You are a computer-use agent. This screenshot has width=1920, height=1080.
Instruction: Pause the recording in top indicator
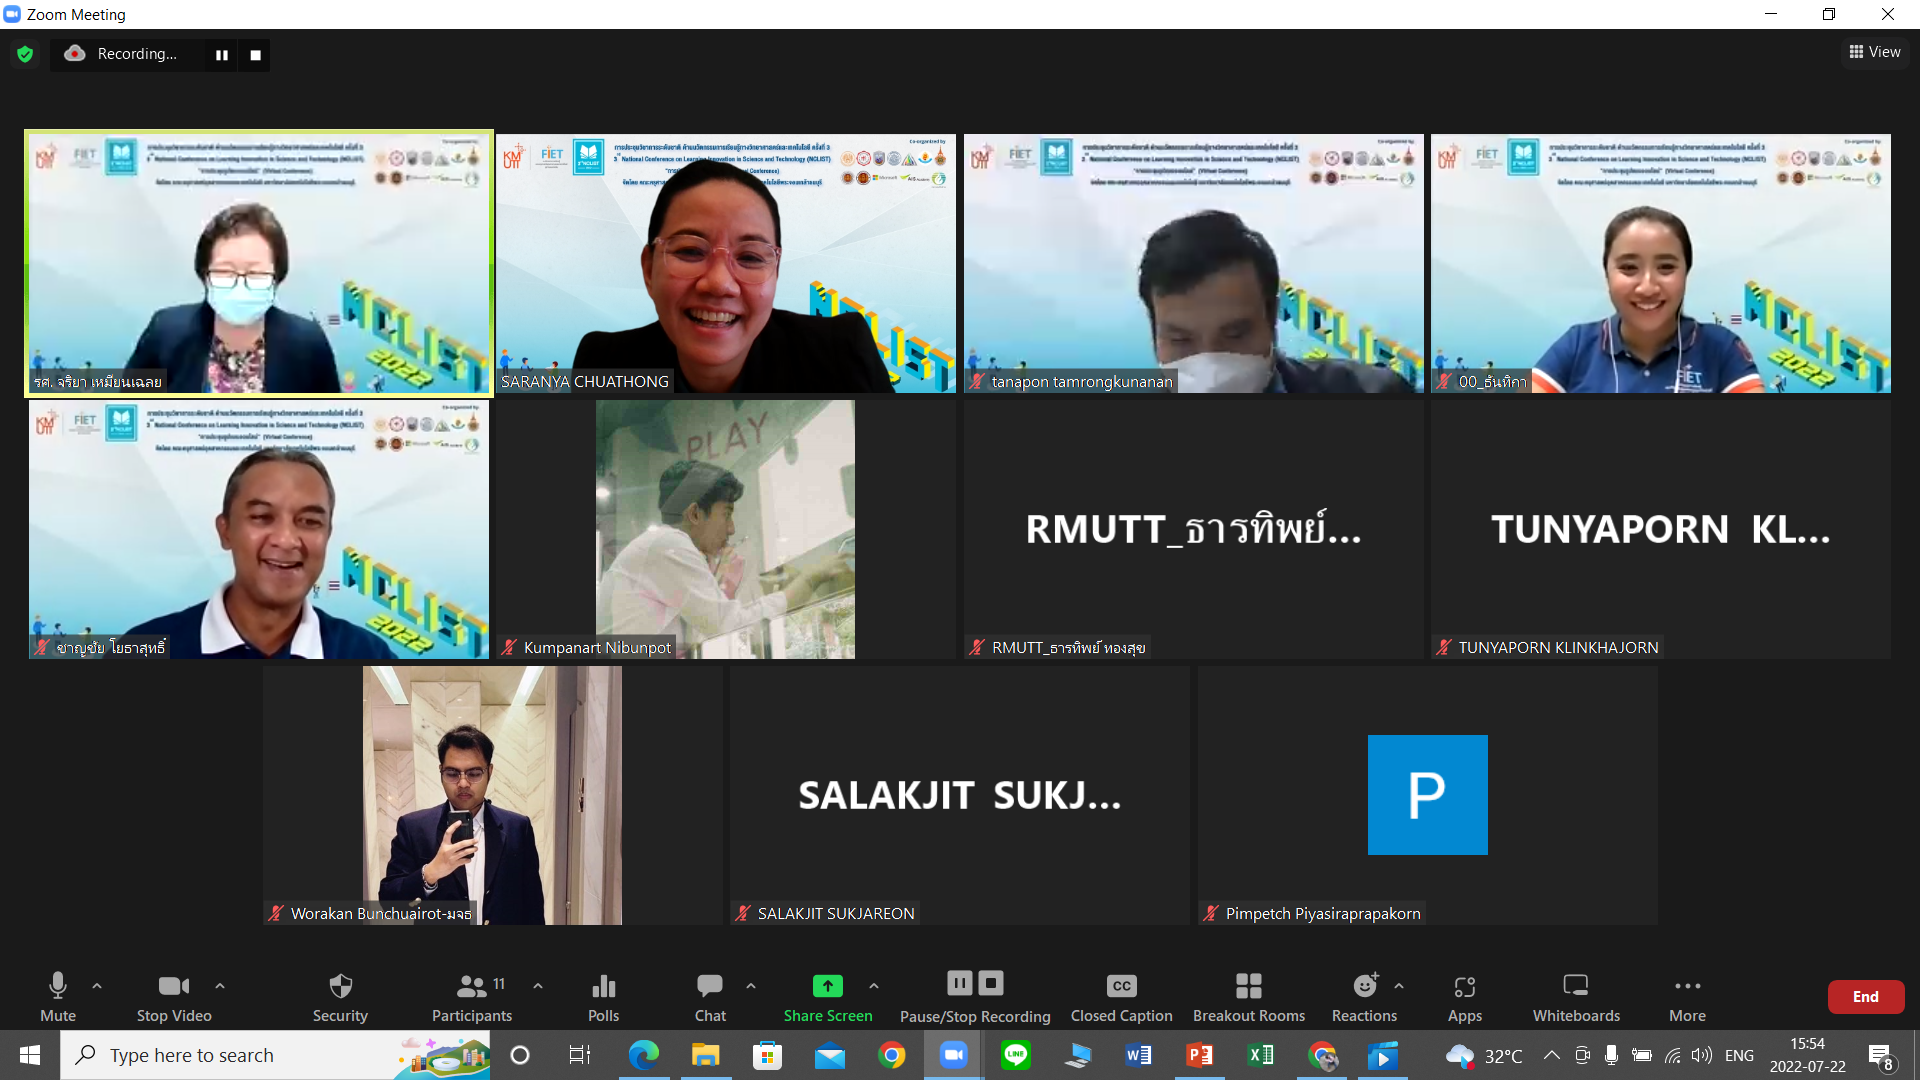pos(222,55)
